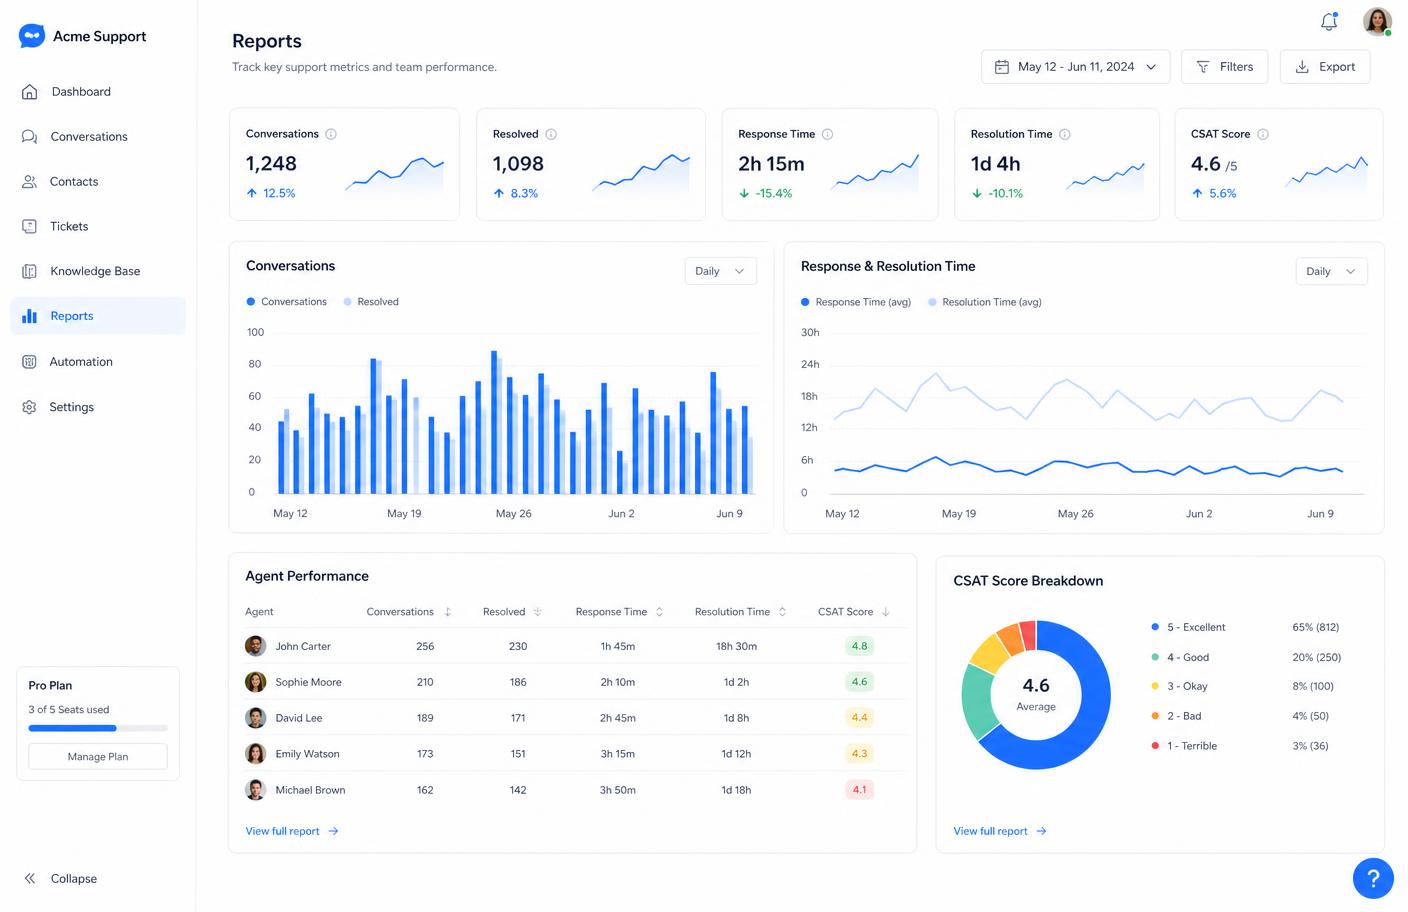Sort table by Response Time column arrows
1408x912 pixels.
click(x=660, y=612)
